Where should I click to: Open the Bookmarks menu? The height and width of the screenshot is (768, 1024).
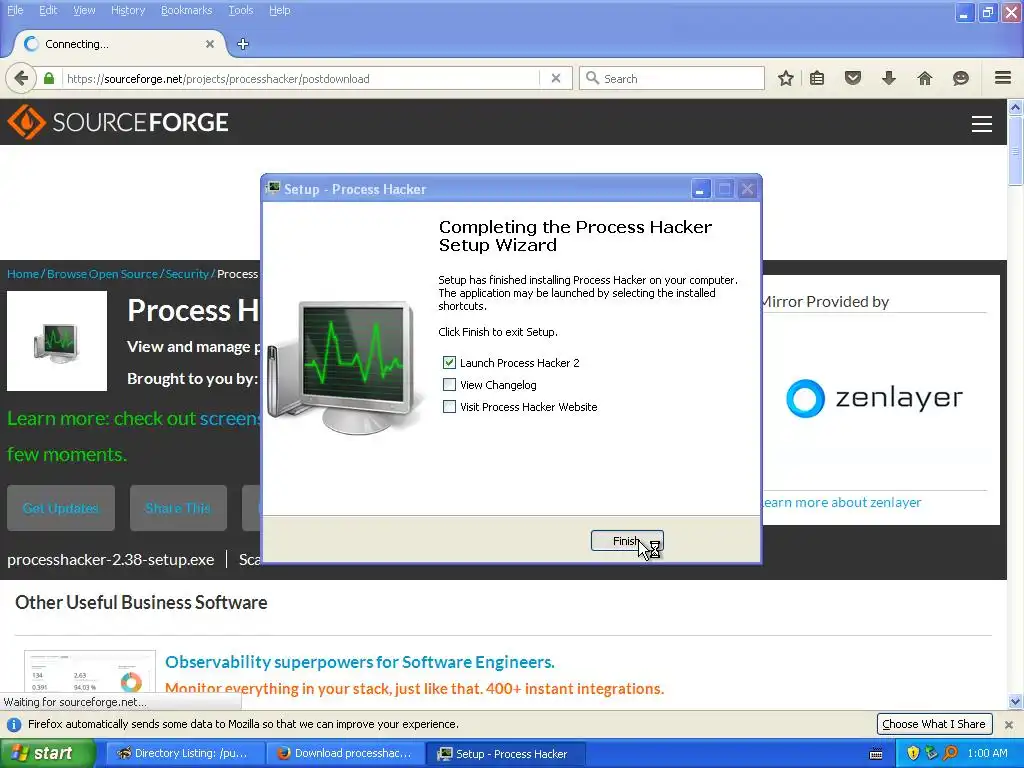186,10
